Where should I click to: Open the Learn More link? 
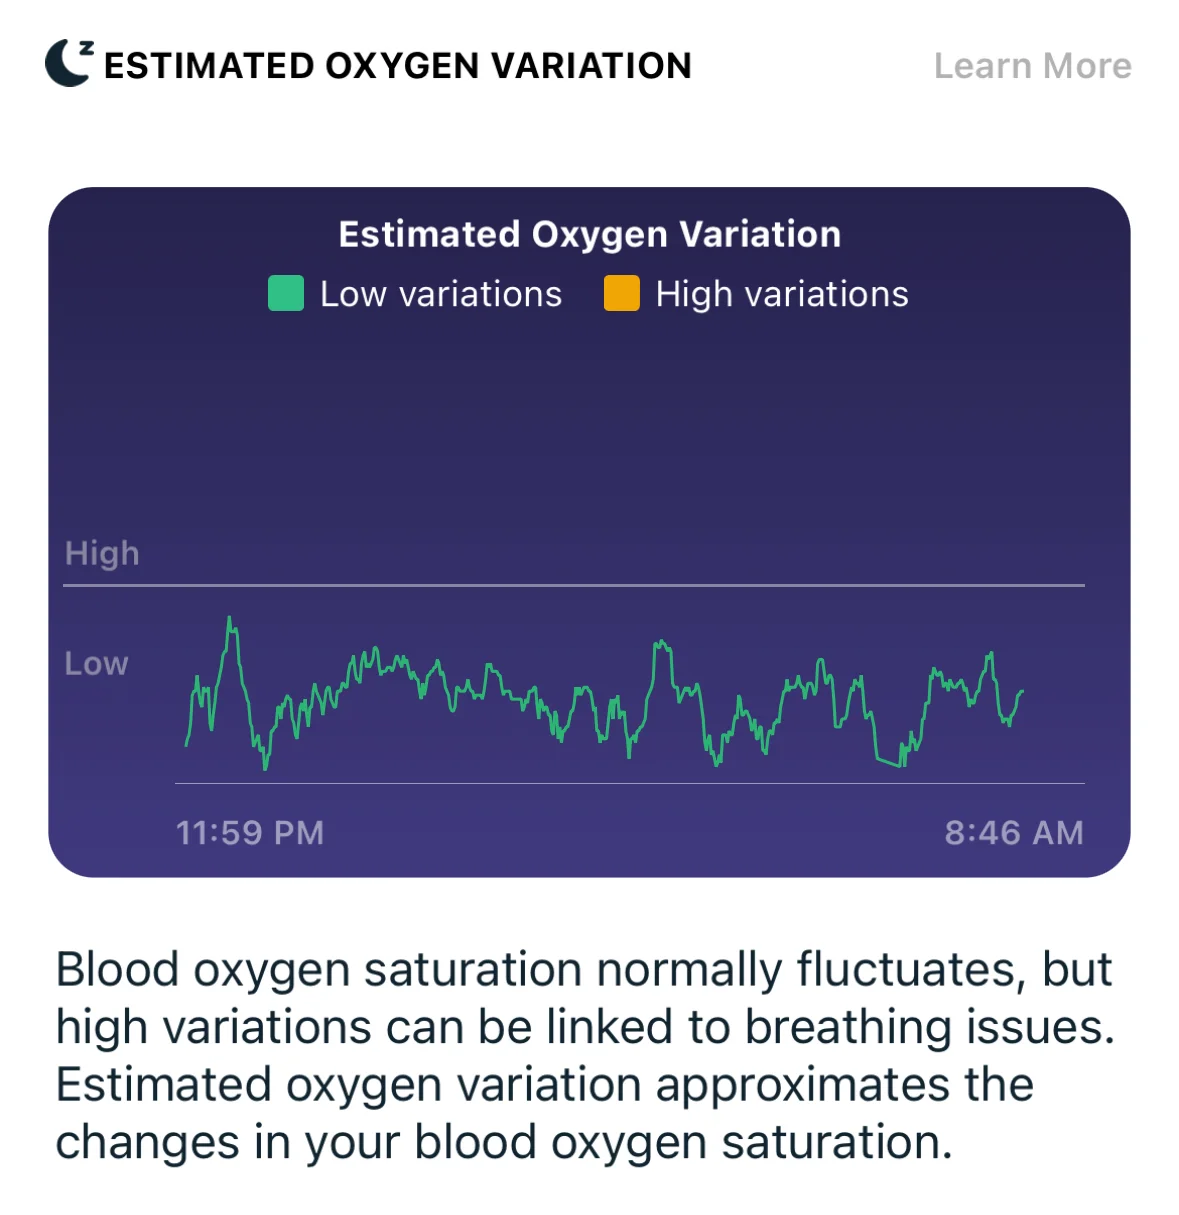point(1032,66)
